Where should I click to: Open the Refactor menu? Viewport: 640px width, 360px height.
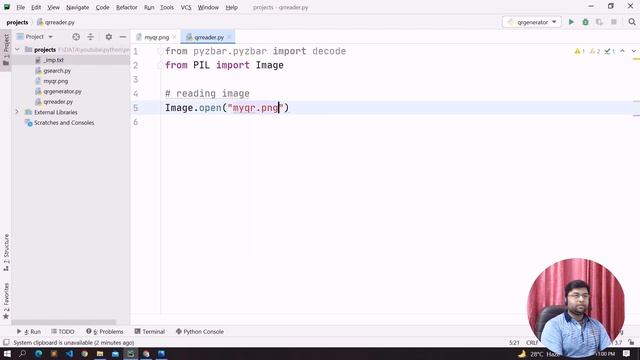(127, 7)
